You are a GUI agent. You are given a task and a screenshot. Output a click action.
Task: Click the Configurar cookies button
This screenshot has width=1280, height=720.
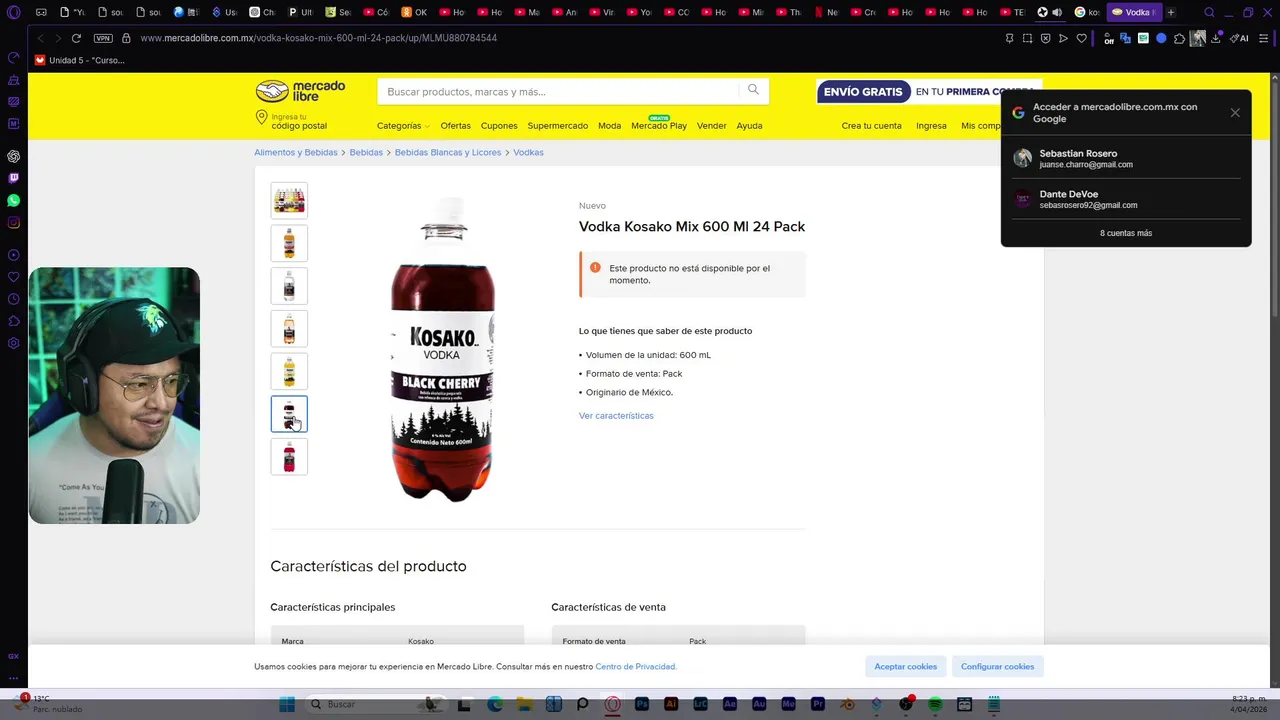(997, 666)
